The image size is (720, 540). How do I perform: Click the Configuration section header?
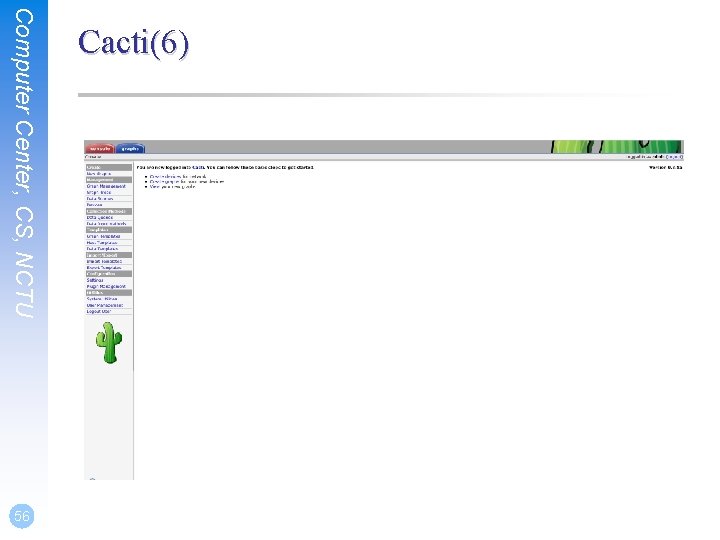coord(109,274)
